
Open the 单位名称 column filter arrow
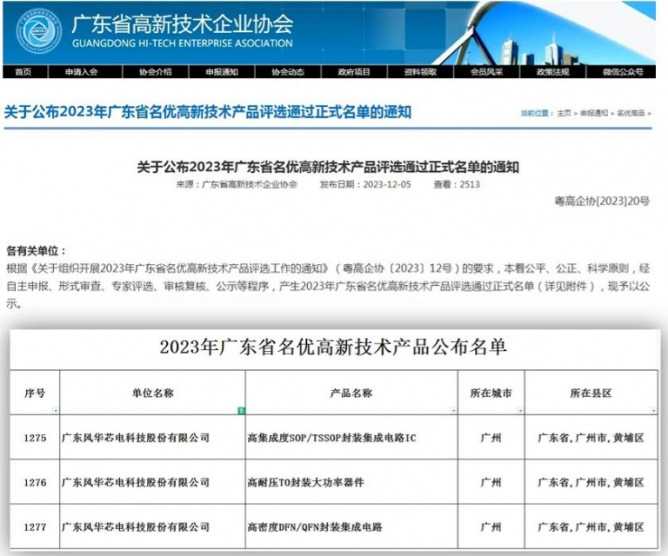[240, 411]
